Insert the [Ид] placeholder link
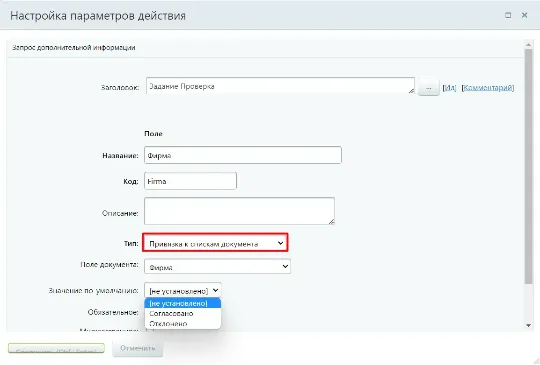Image resolution: width=540 pixels, height=365 pixels. [x=449, y=88]
